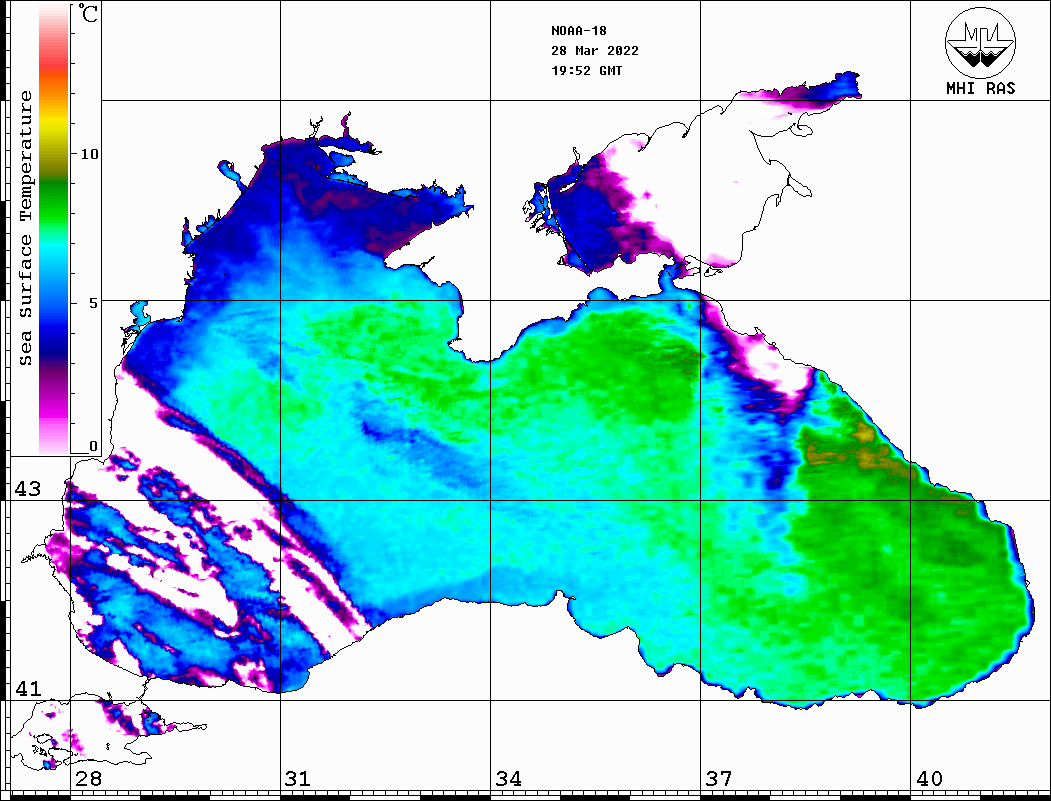Click the '5' tick on temperature scale
The image size is (1051, 801).
[93, 303]
